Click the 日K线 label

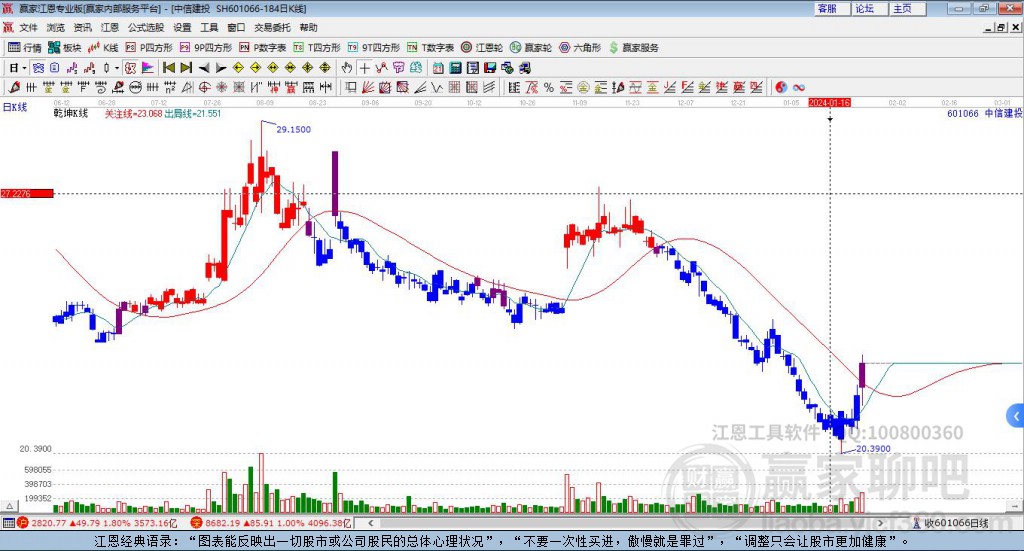[15, 107]
